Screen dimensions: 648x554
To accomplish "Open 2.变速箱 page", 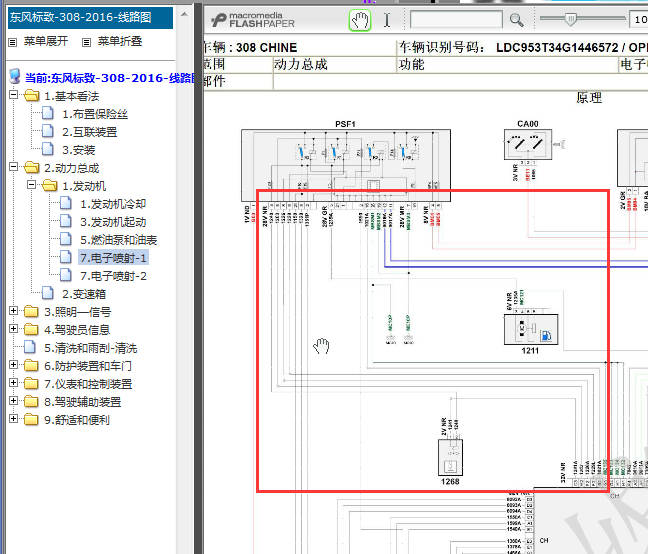I will 84,294.
